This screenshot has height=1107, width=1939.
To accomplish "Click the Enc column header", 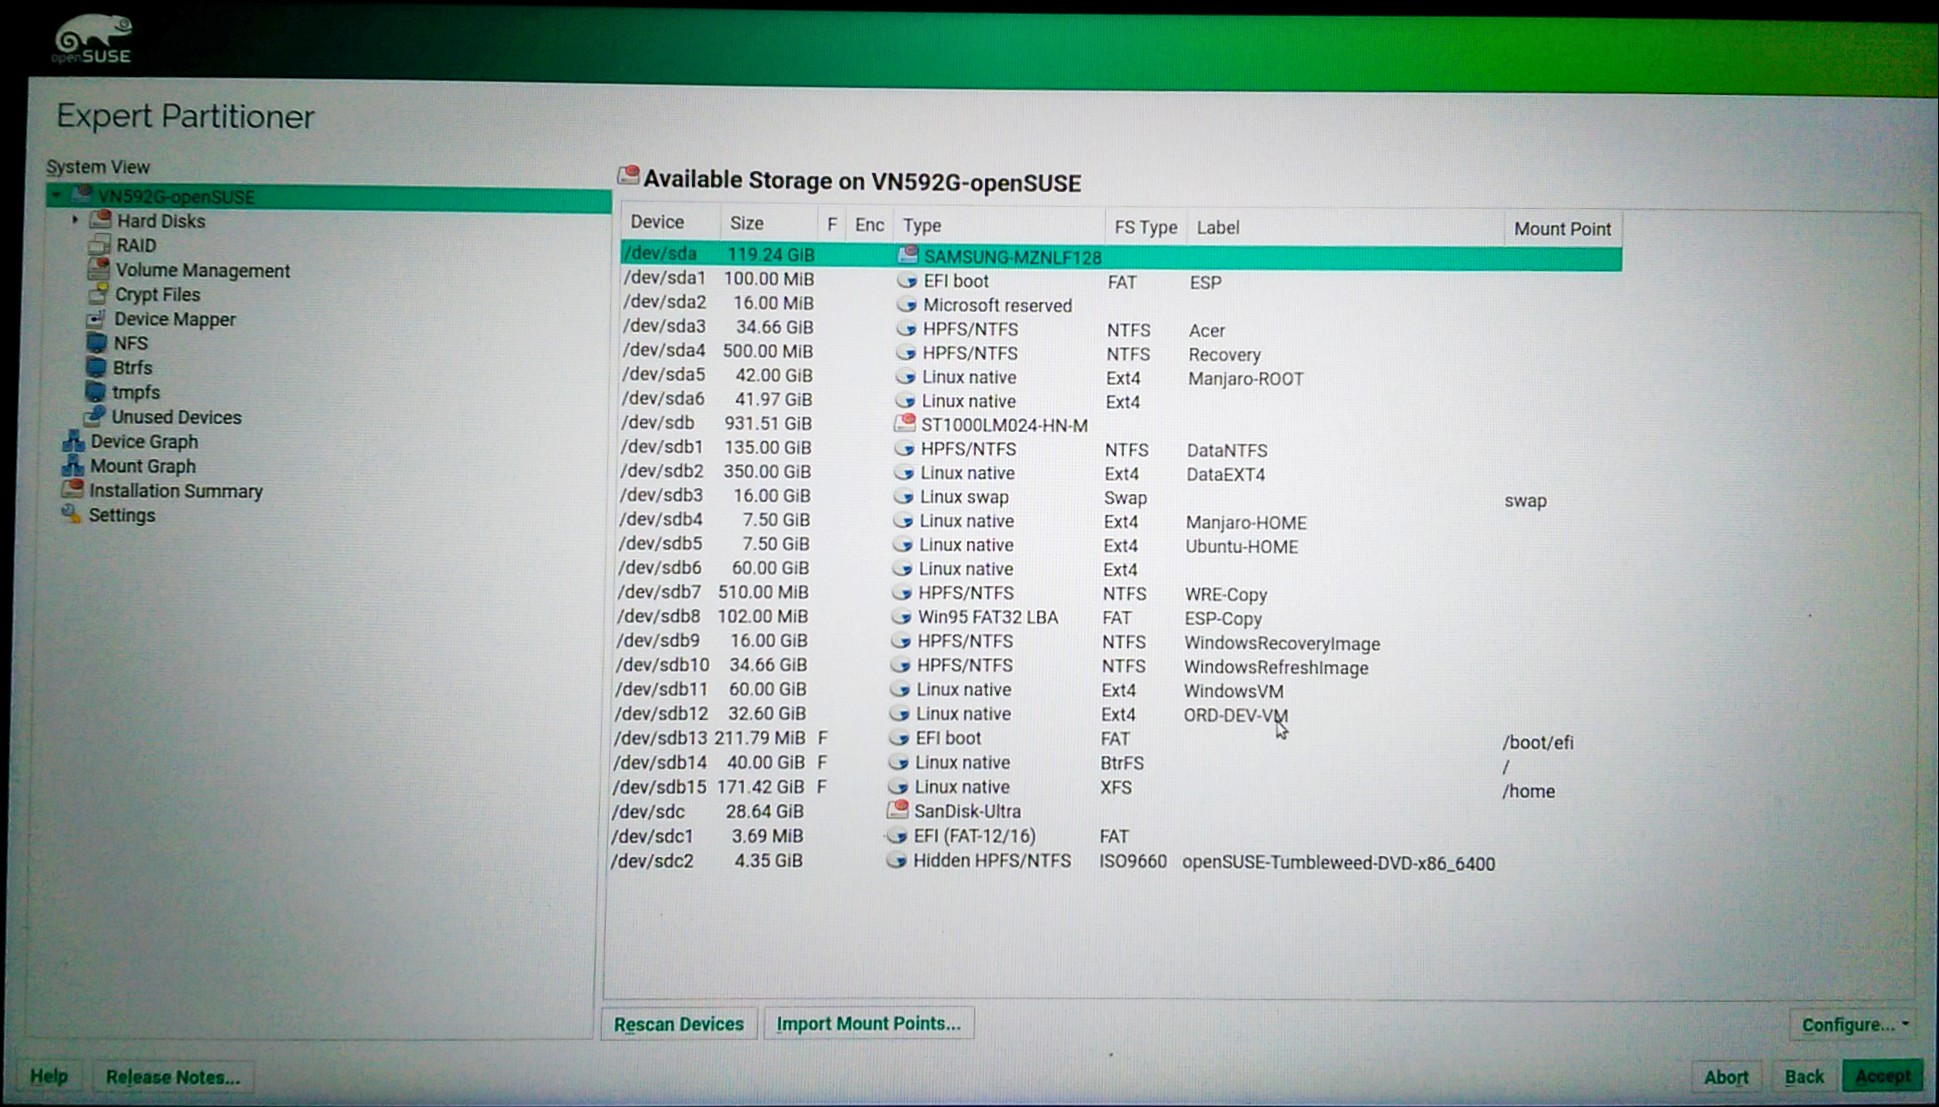I will pos(869,225).
